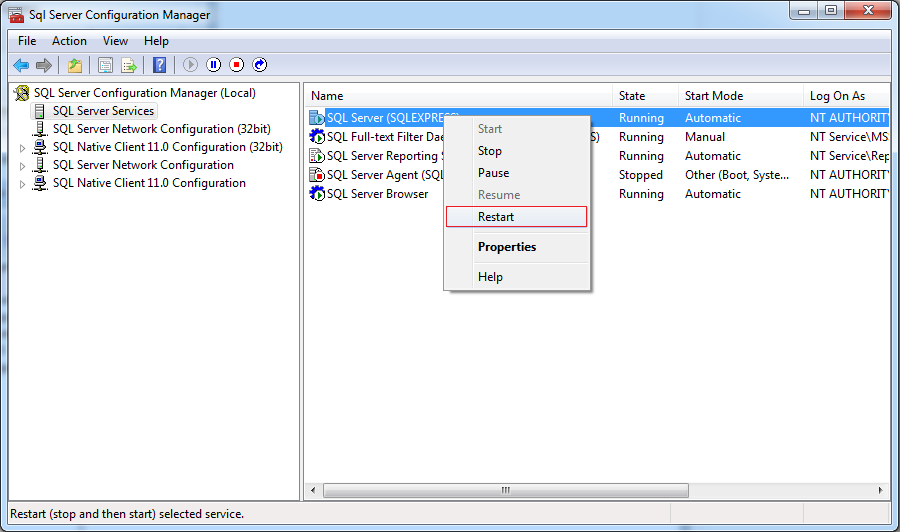
Task: Click the Properties toolbar icon
Action: click(105, 65)
